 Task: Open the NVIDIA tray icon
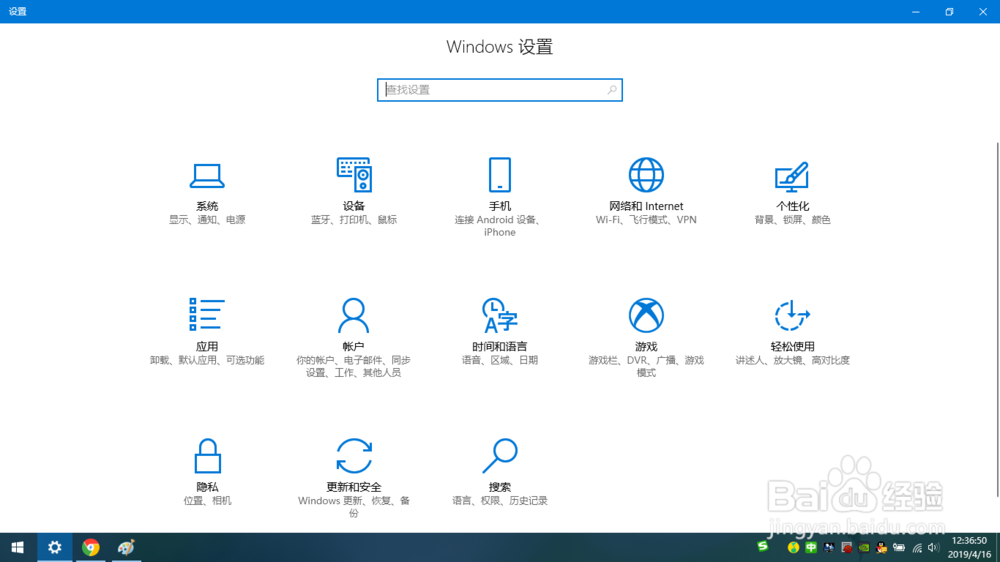tap(864, 547)
